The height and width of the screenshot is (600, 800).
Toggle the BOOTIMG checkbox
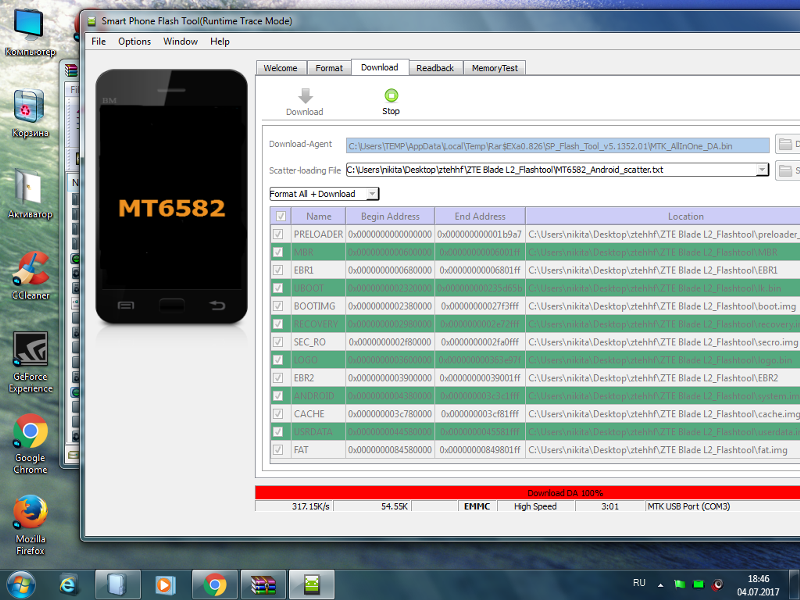point(278,306)
